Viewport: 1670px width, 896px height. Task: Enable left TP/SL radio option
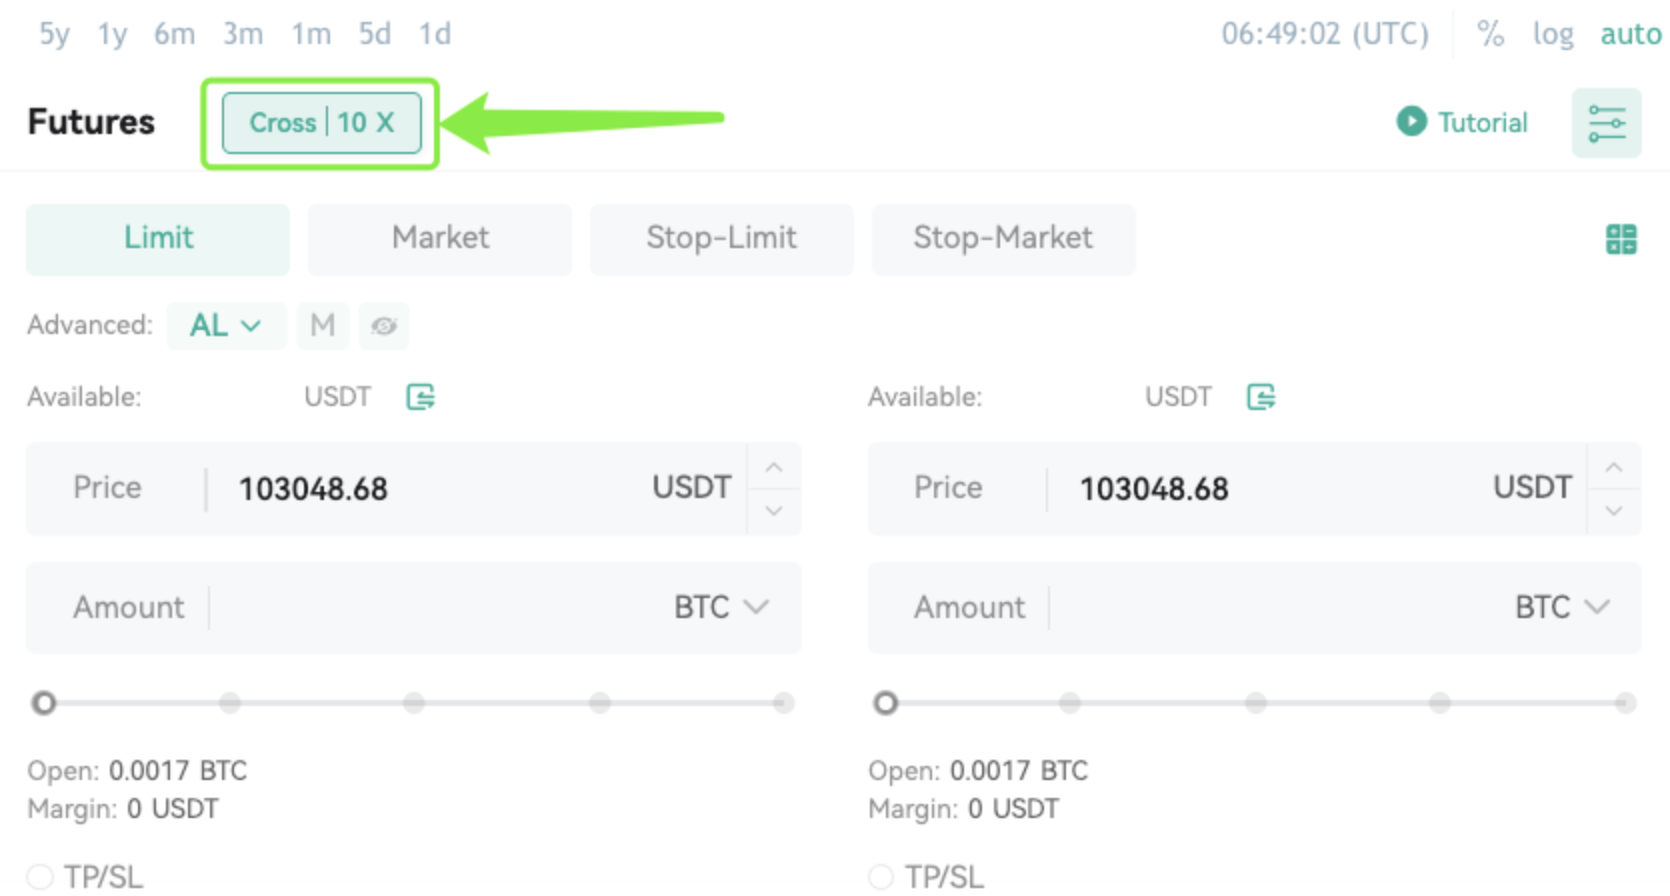point(41,877)
